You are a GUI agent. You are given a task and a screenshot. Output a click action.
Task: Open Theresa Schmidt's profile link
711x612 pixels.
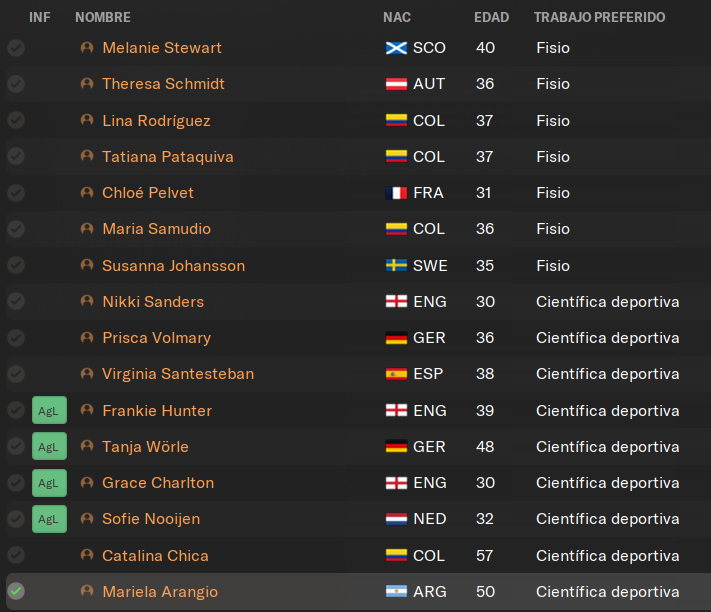tap(163, 84)
